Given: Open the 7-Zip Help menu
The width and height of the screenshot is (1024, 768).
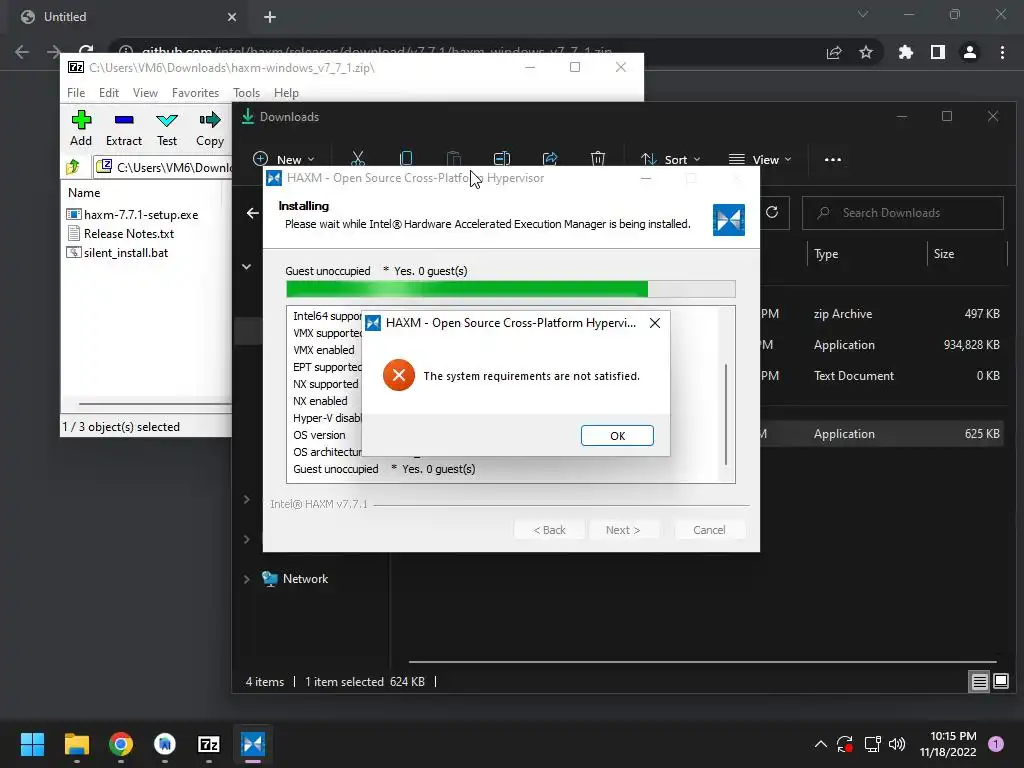Looking at the screenshot, I should tap(286, 93).
